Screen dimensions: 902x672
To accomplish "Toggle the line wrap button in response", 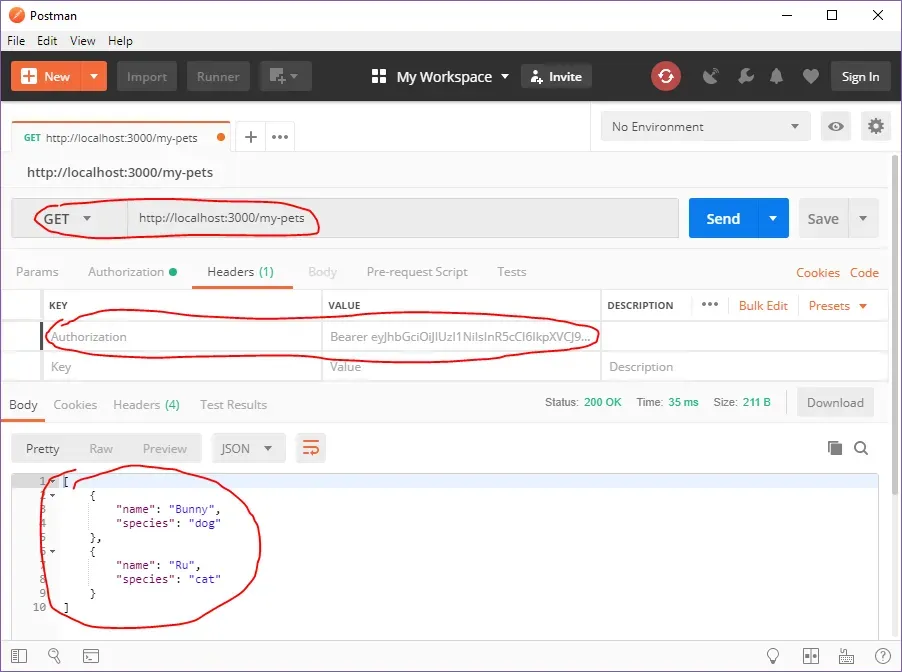I will tap(310, 448).
